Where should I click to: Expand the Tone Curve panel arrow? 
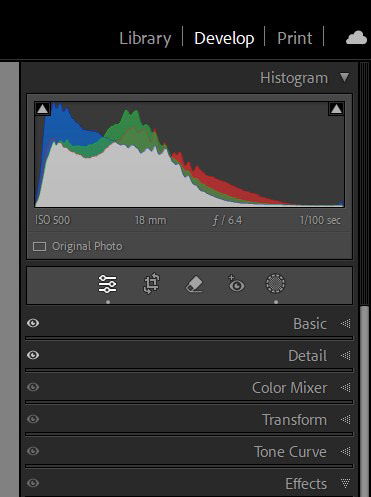click(346, 451)
